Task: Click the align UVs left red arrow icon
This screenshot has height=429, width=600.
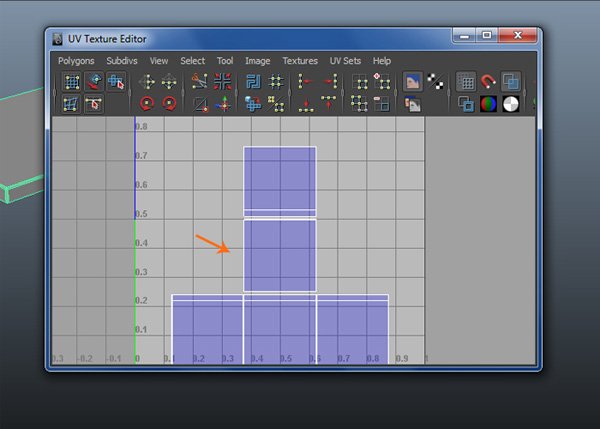Action: (306, 82)
